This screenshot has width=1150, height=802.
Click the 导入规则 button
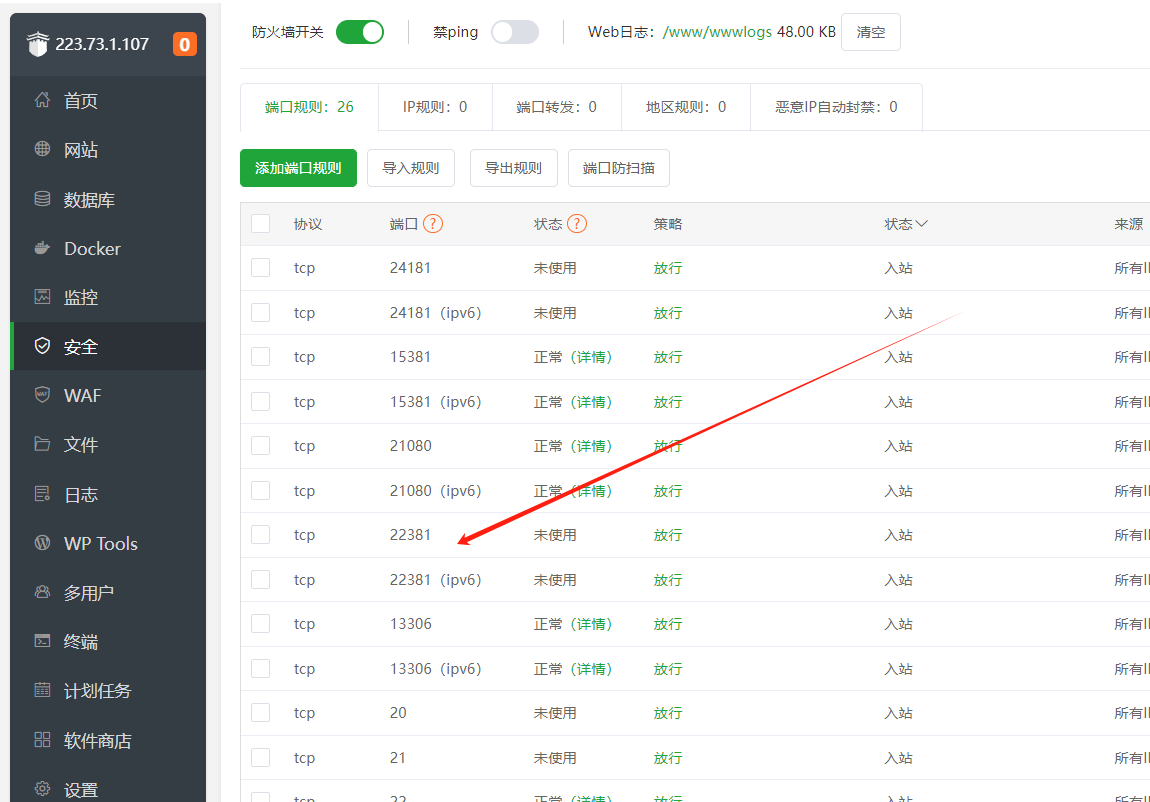[411, 168]
